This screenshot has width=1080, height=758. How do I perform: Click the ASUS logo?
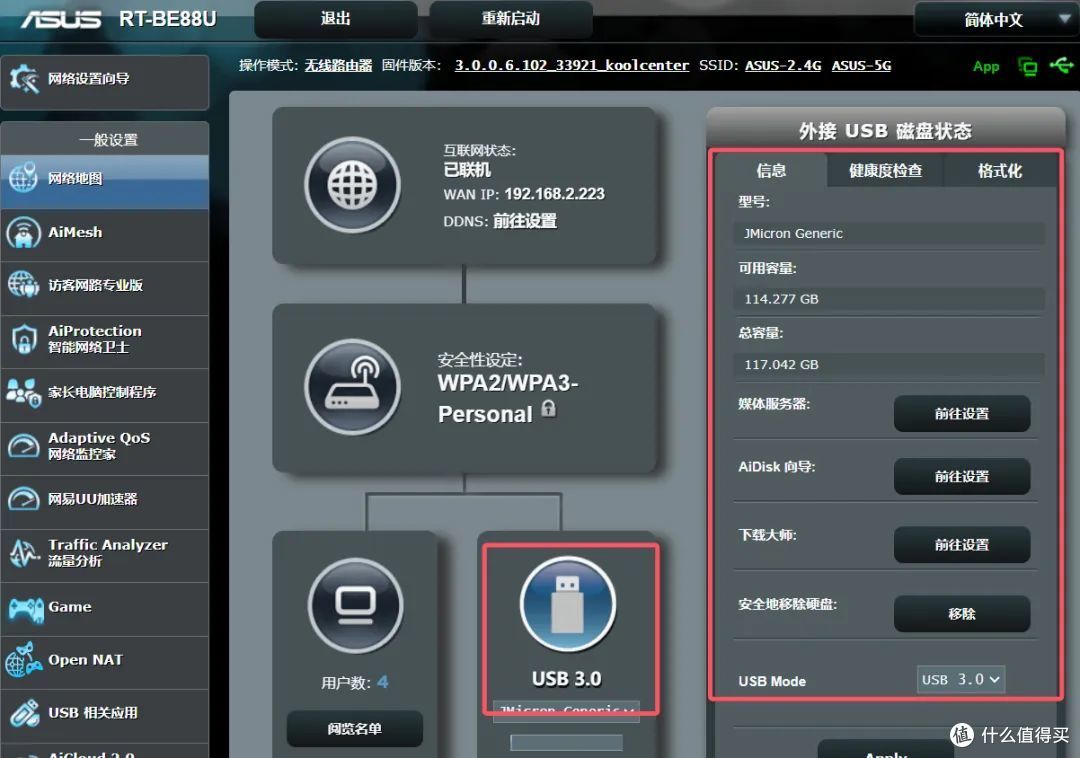(x=61, y=19)
